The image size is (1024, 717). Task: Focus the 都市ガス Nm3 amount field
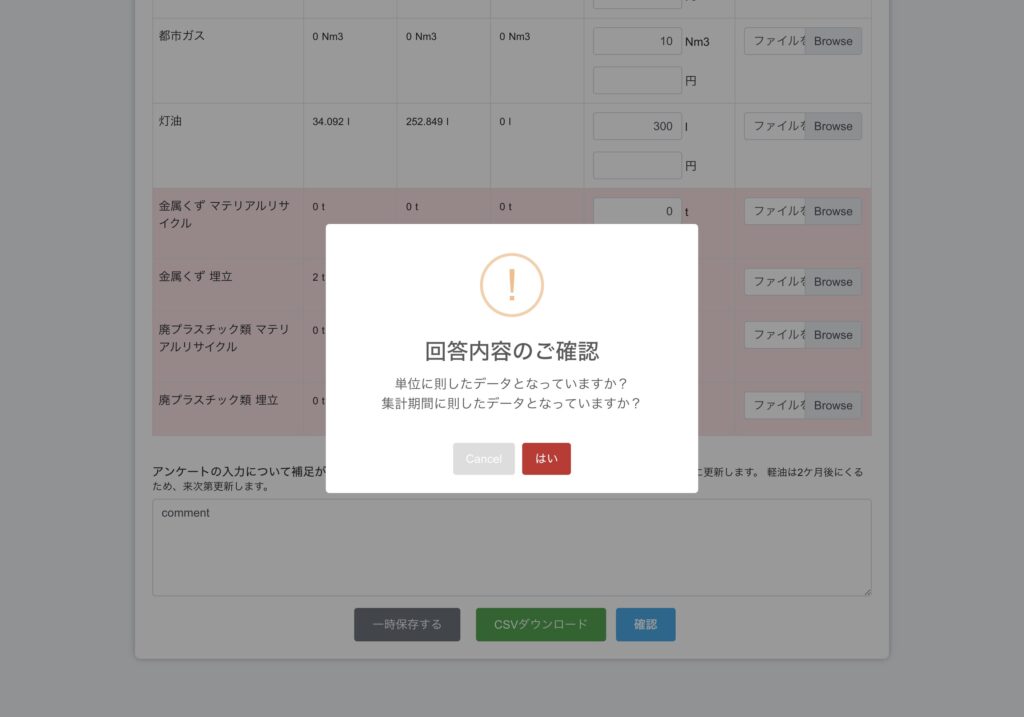pyautogui.click(x=637, y=41)
